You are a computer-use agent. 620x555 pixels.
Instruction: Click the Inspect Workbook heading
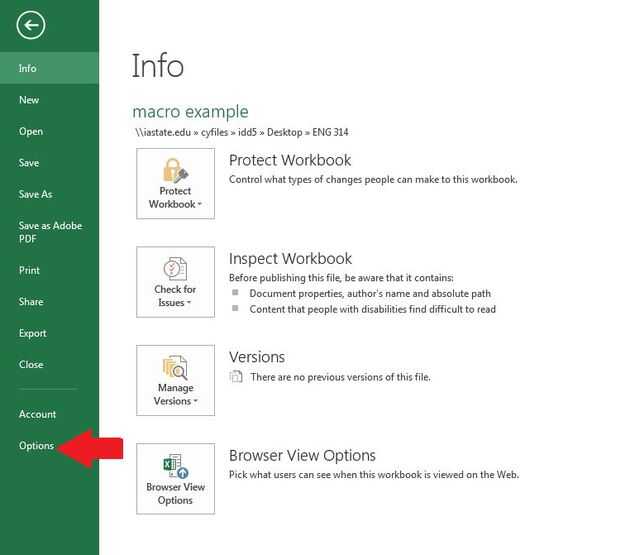point(290,259)
